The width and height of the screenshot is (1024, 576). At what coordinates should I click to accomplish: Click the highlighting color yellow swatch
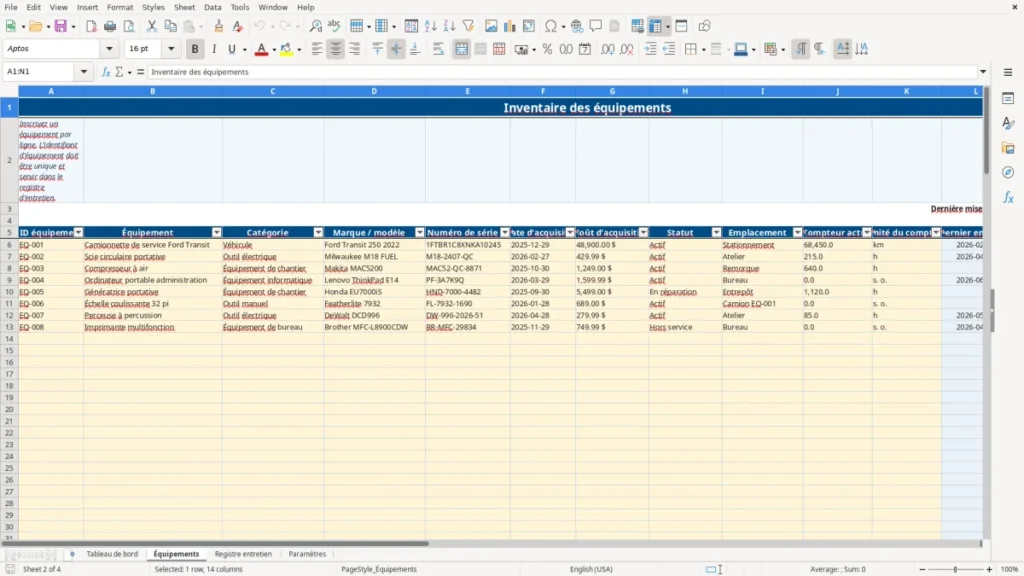(286, 49)
